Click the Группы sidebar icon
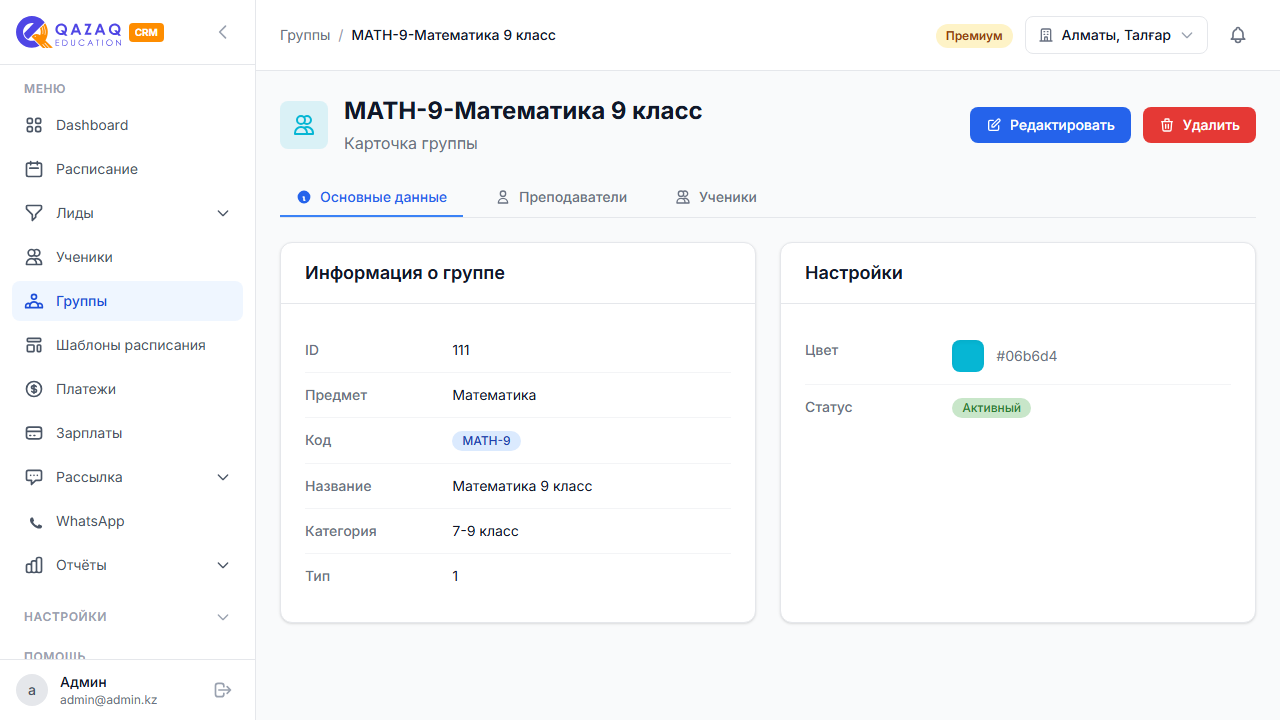Image resolution: width=1280 pixels, height=720 pixels. 34,301
